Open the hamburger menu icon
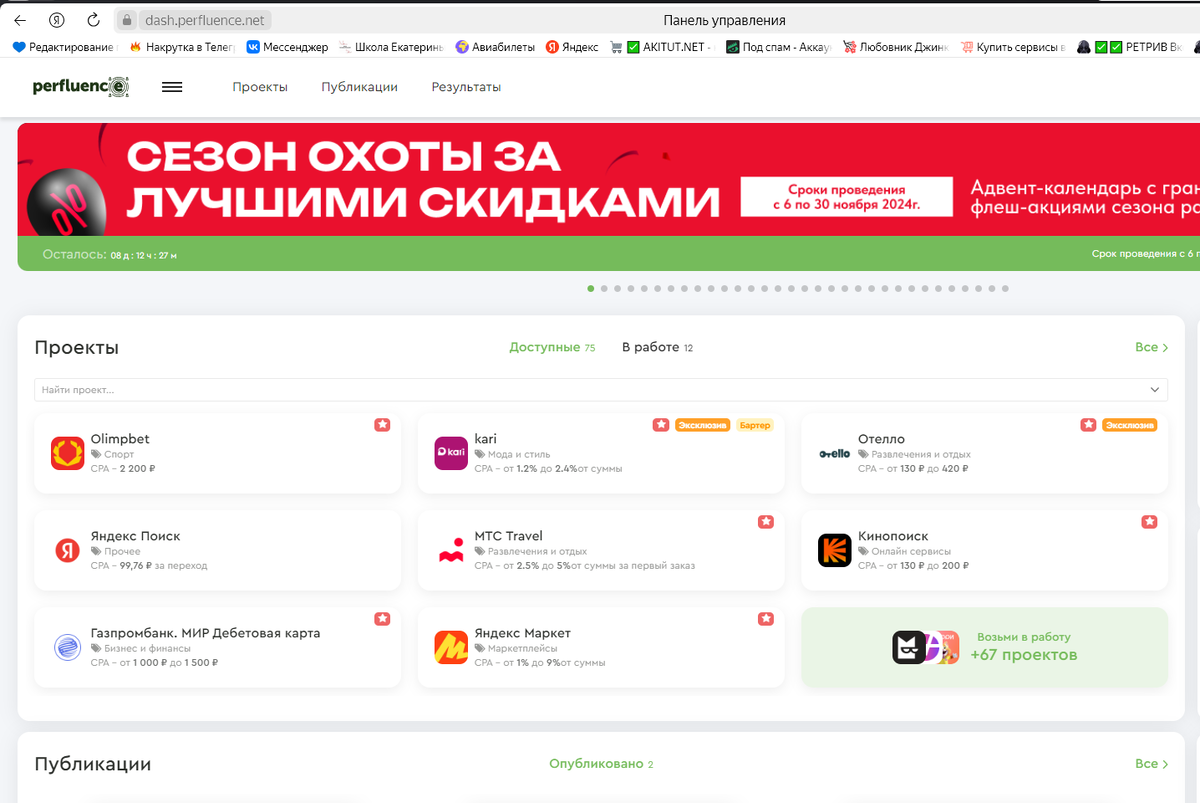This screenshot has width=1200, height=803. (171, 87)
